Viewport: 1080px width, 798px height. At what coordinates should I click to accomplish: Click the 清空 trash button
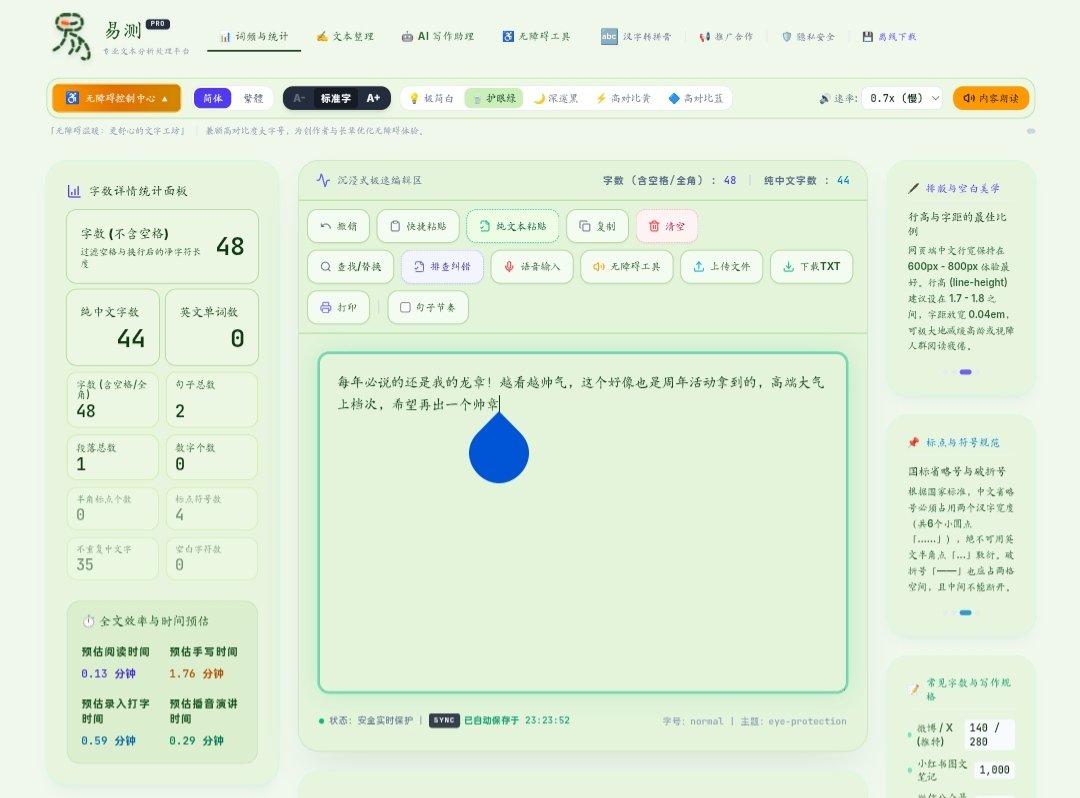pos(667,226)
